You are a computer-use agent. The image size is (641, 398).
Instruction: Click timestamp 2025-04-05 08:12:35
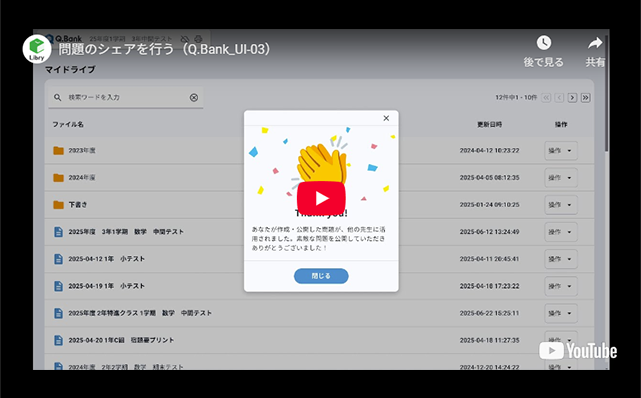489,178
